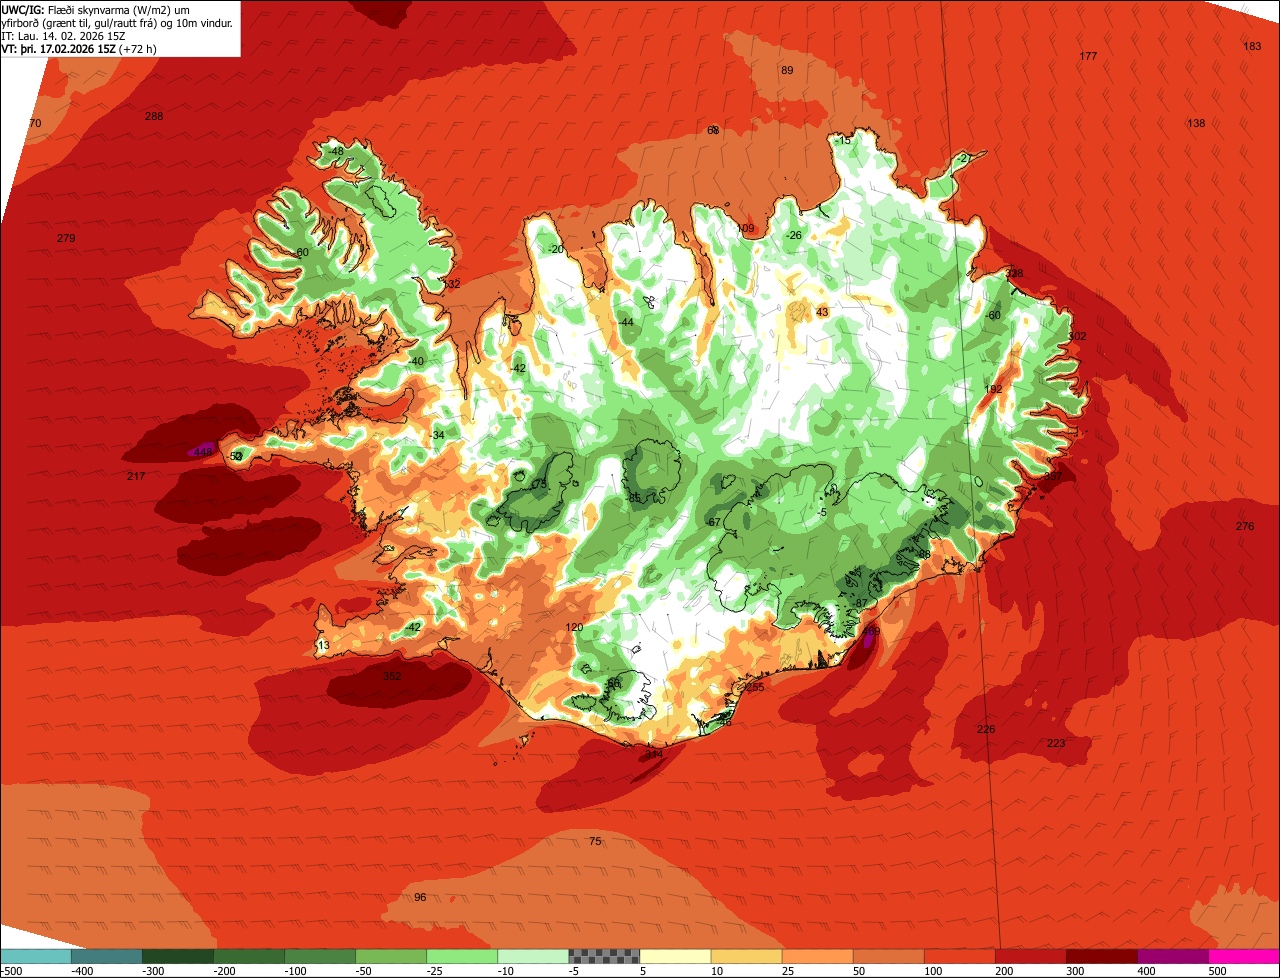This screenshot has width=1280, height=978.
Task: Select the value 217 west of Snæfellsnes
Action: [x=136, y=476]
